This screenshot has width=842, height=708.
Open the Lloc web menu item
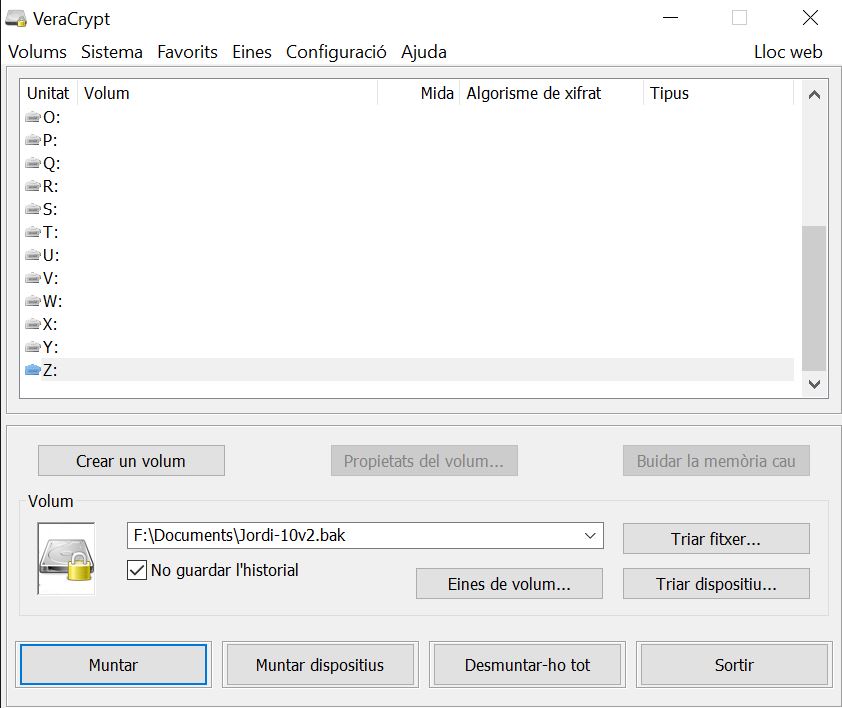click(x=788, y=52)
